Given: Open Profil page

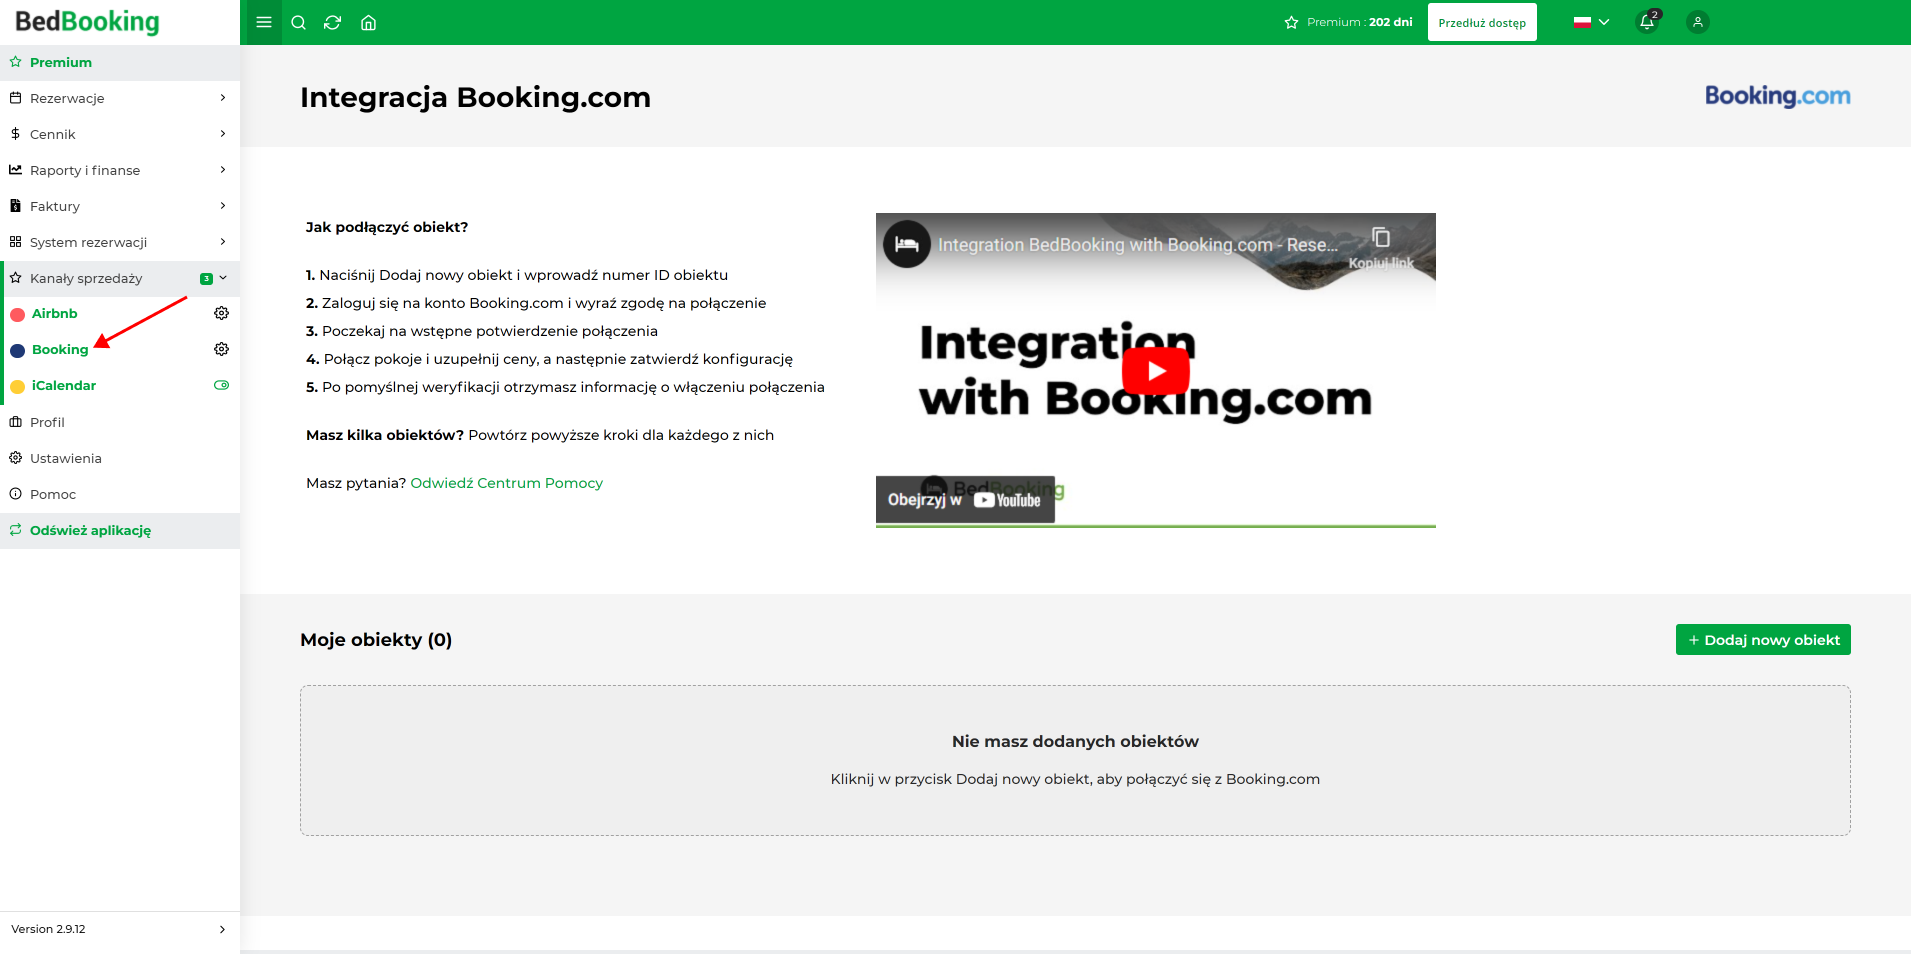Looking at the screenshot, I should (x=120, y=422).
